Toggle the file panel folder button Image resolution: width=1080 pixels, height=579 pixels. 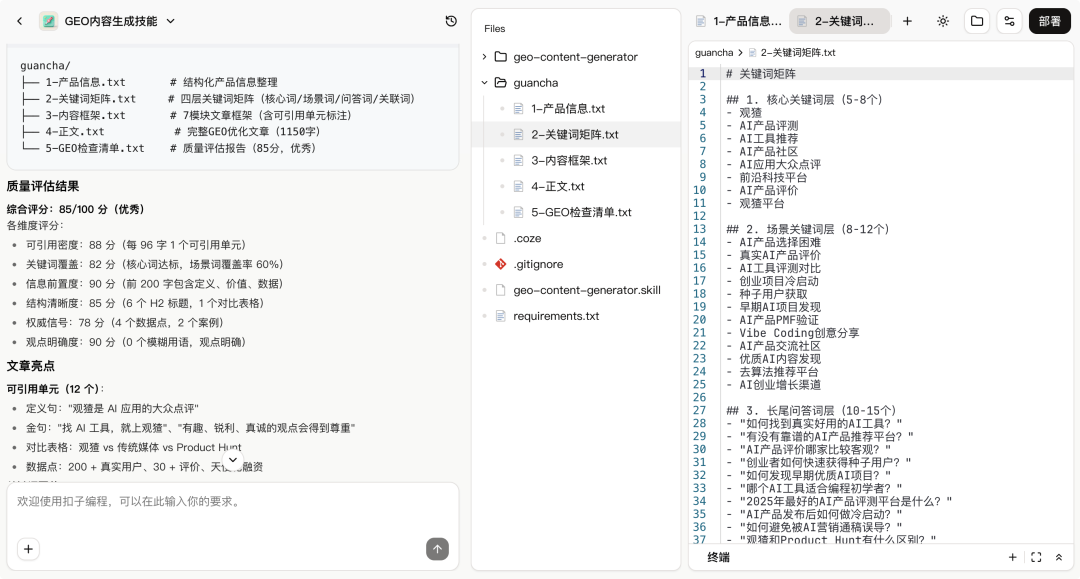point(976,21)
